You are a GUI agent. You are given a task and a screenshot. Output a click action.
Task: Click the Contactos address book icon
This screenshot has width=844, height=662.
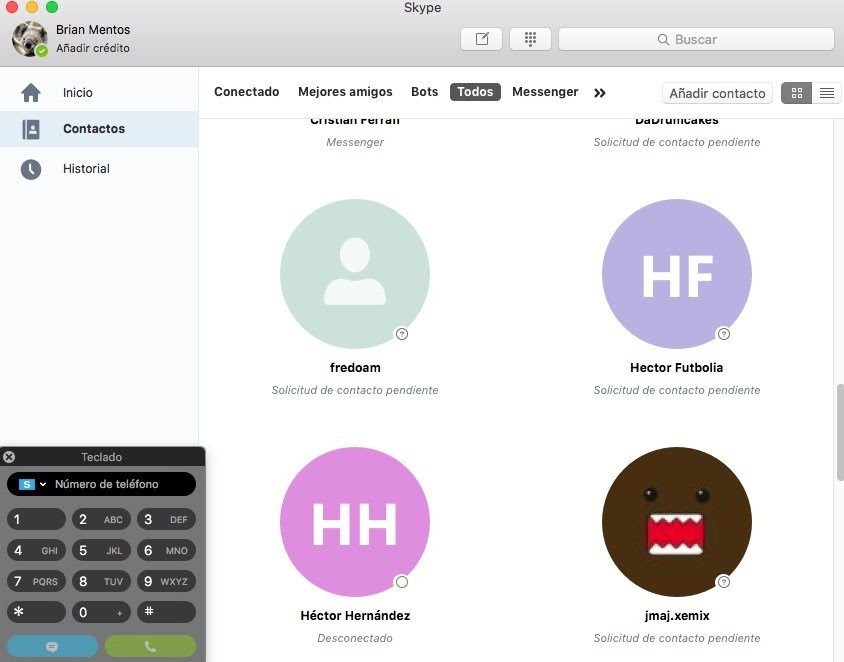(x=31, y=129)
